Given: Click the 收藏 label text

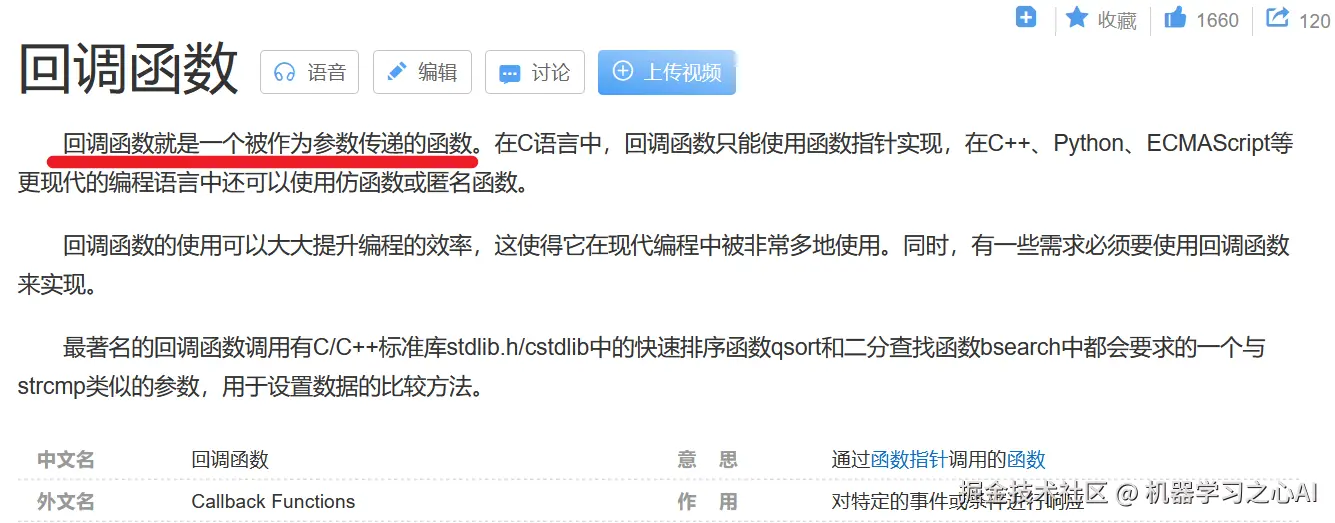Looking at the screenshot, I should tap(1117, 20).
